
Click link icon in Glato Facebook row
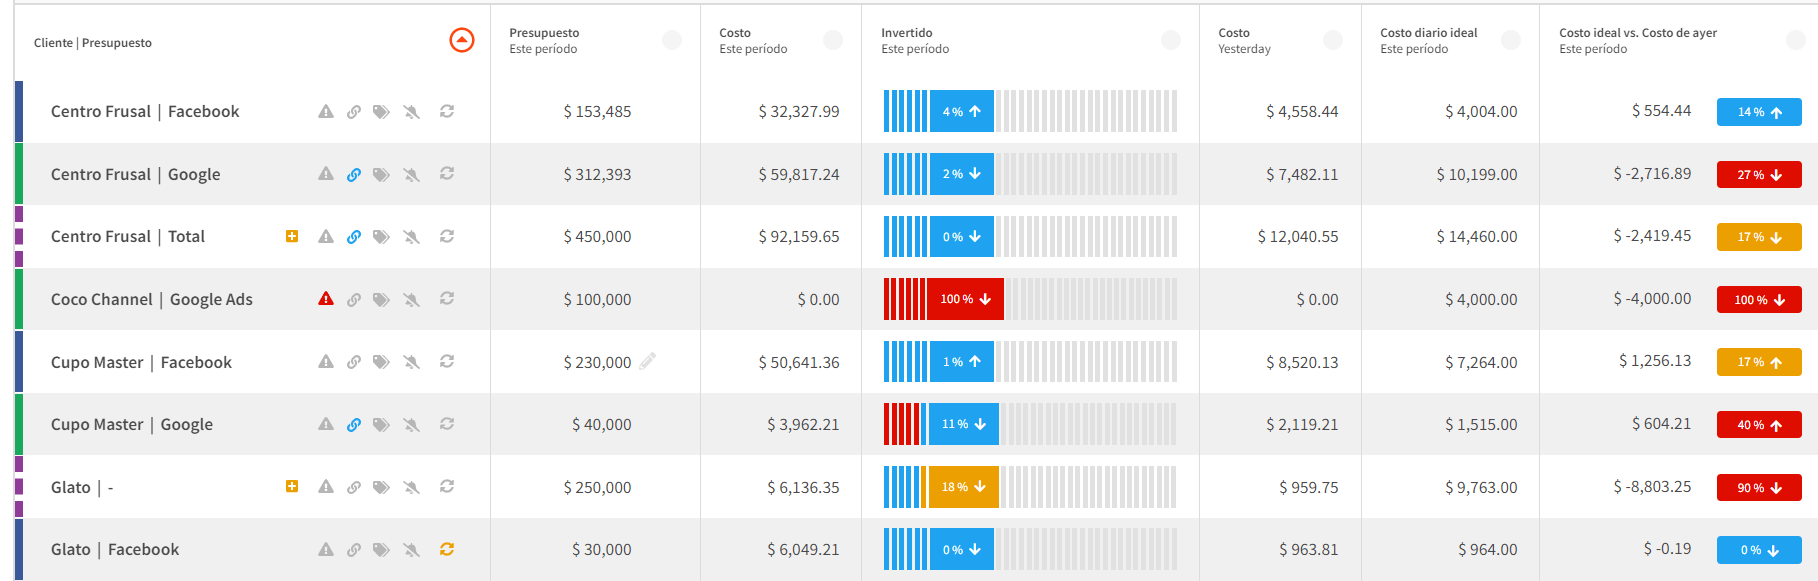(x=354, y=549)
